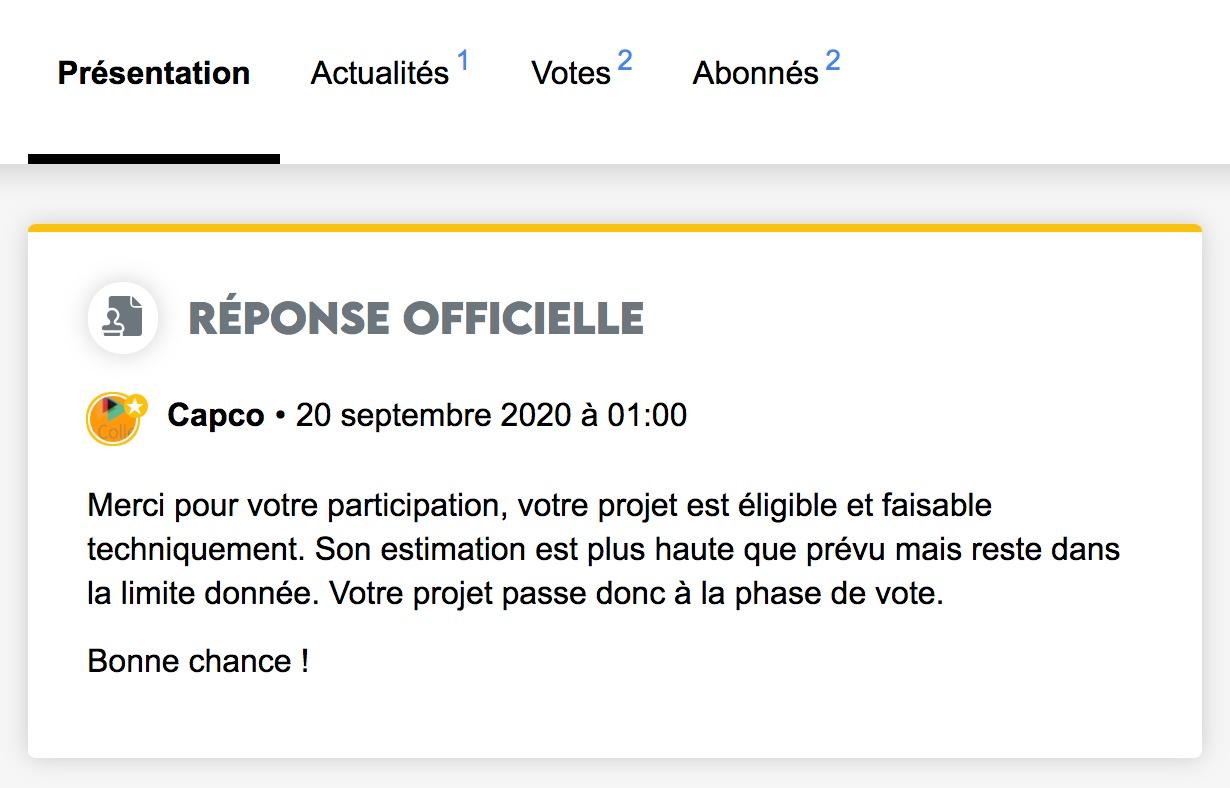Image resolution: width=1230 pixels, height=788 pixels.
Task: Click the star badge on Capco's avatar
Action: coord(137,405)
